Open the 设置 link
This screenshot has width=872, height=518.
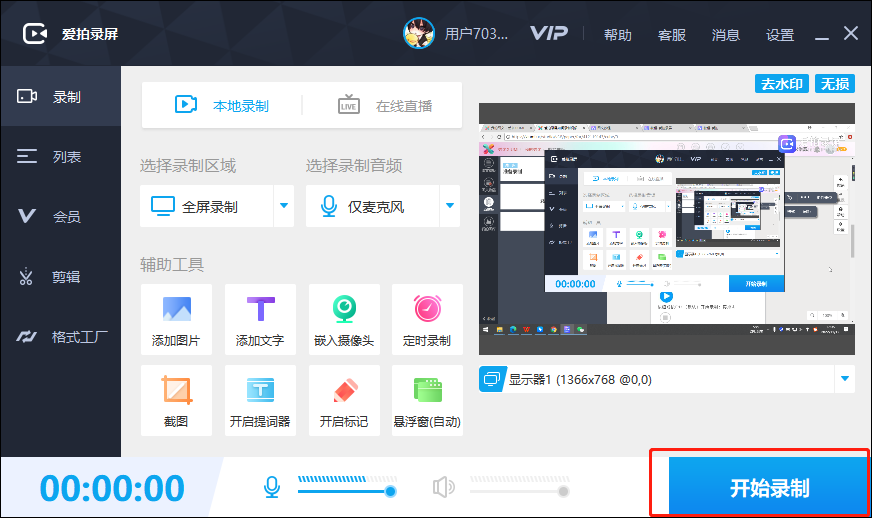coord(780,35)
